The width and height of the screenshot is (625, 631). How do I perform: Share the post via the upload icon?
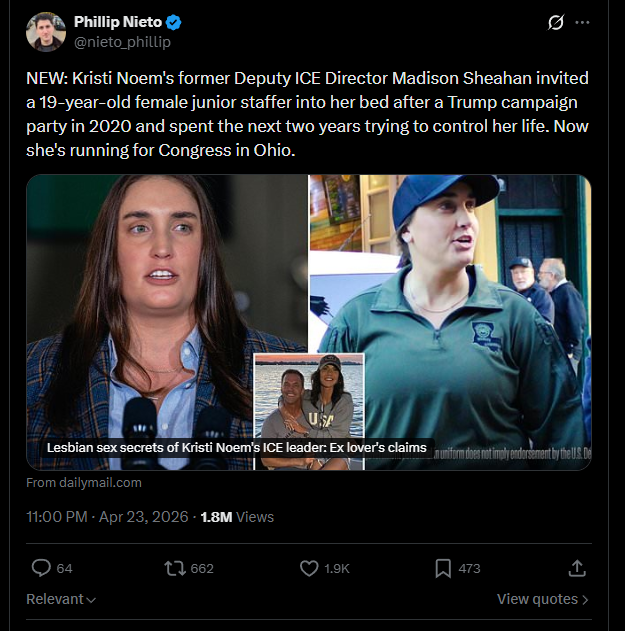pos(577,568)
